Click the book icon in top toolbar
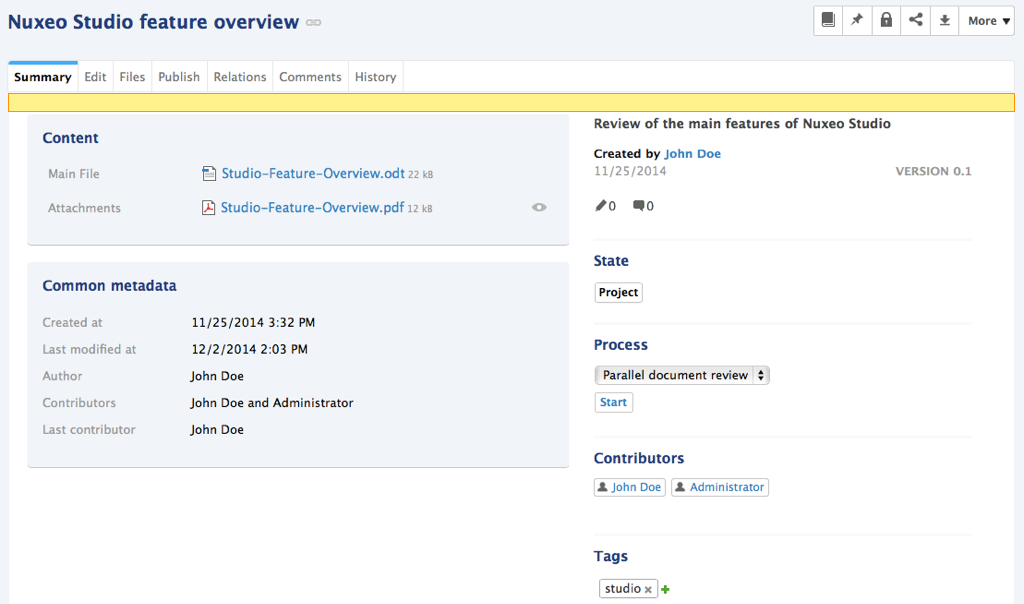Screen dimensions: 1024x604 [x=828, y=20]
